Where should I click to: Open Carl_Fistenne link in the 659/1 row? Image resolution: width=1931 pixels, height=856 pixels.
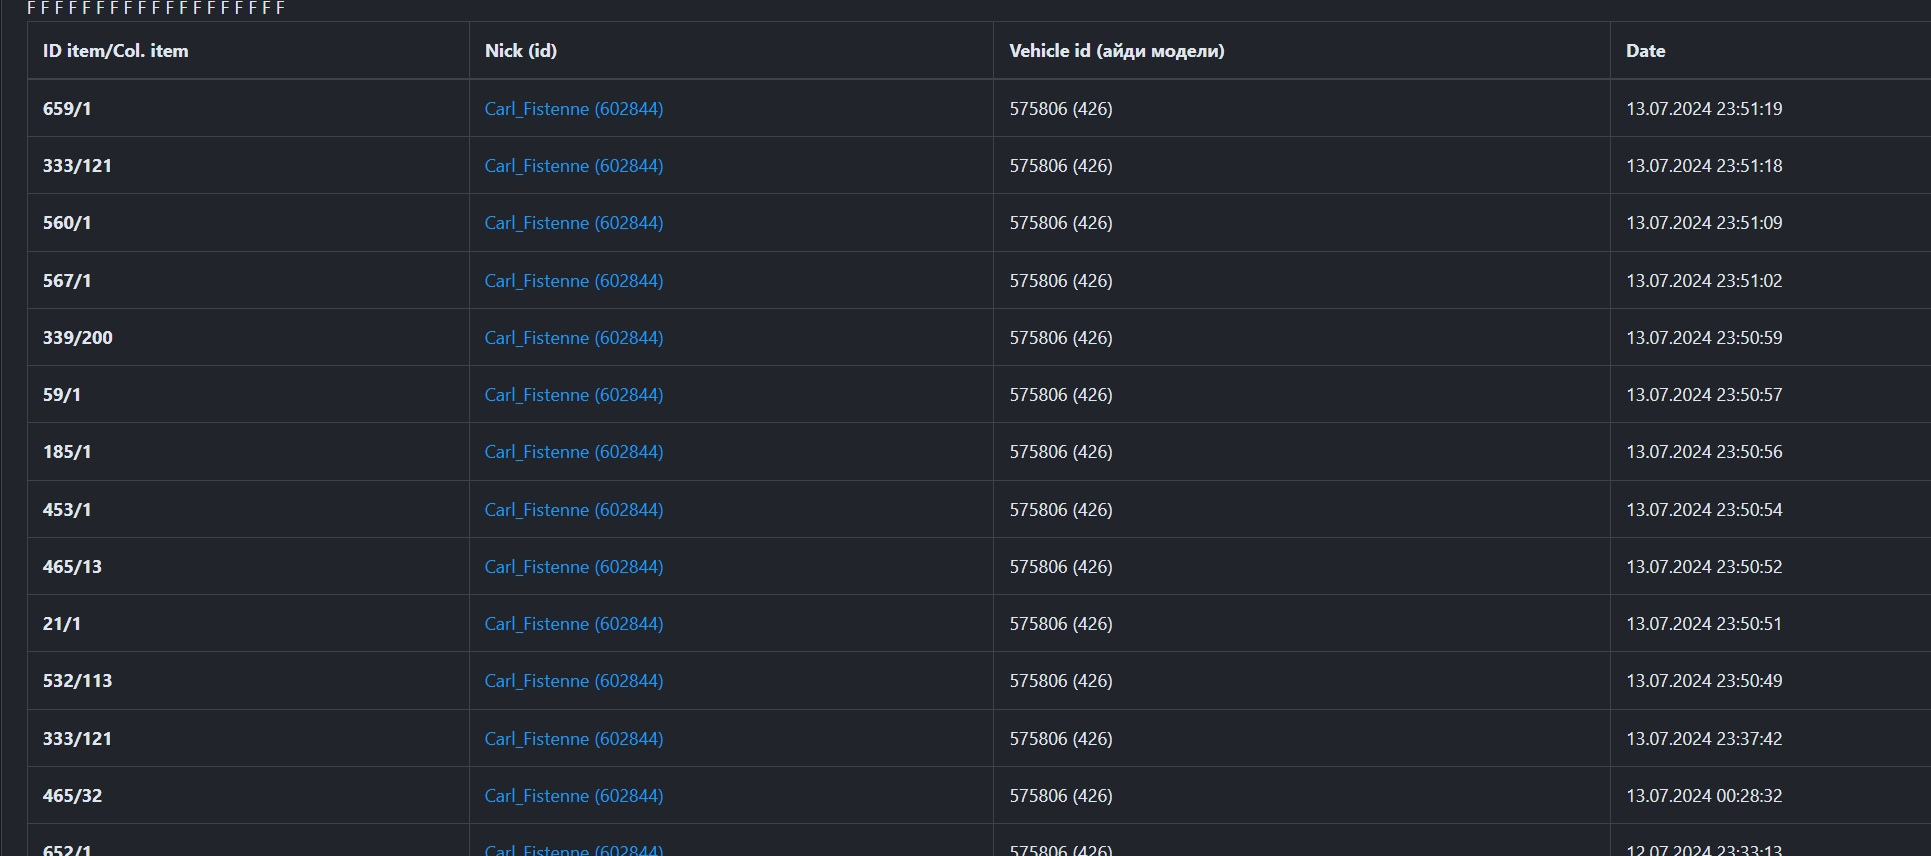click(573, 109)
